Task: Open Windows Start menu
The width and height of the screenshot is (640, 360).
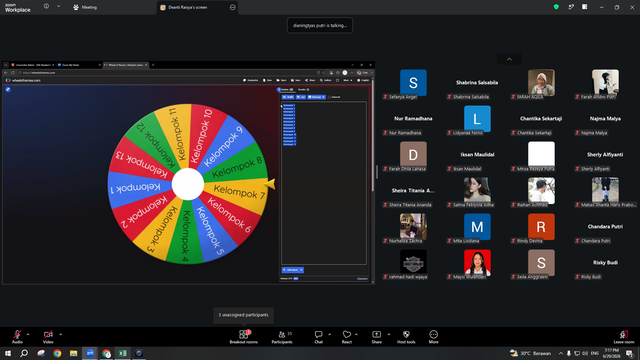Action: pos(8,353)
